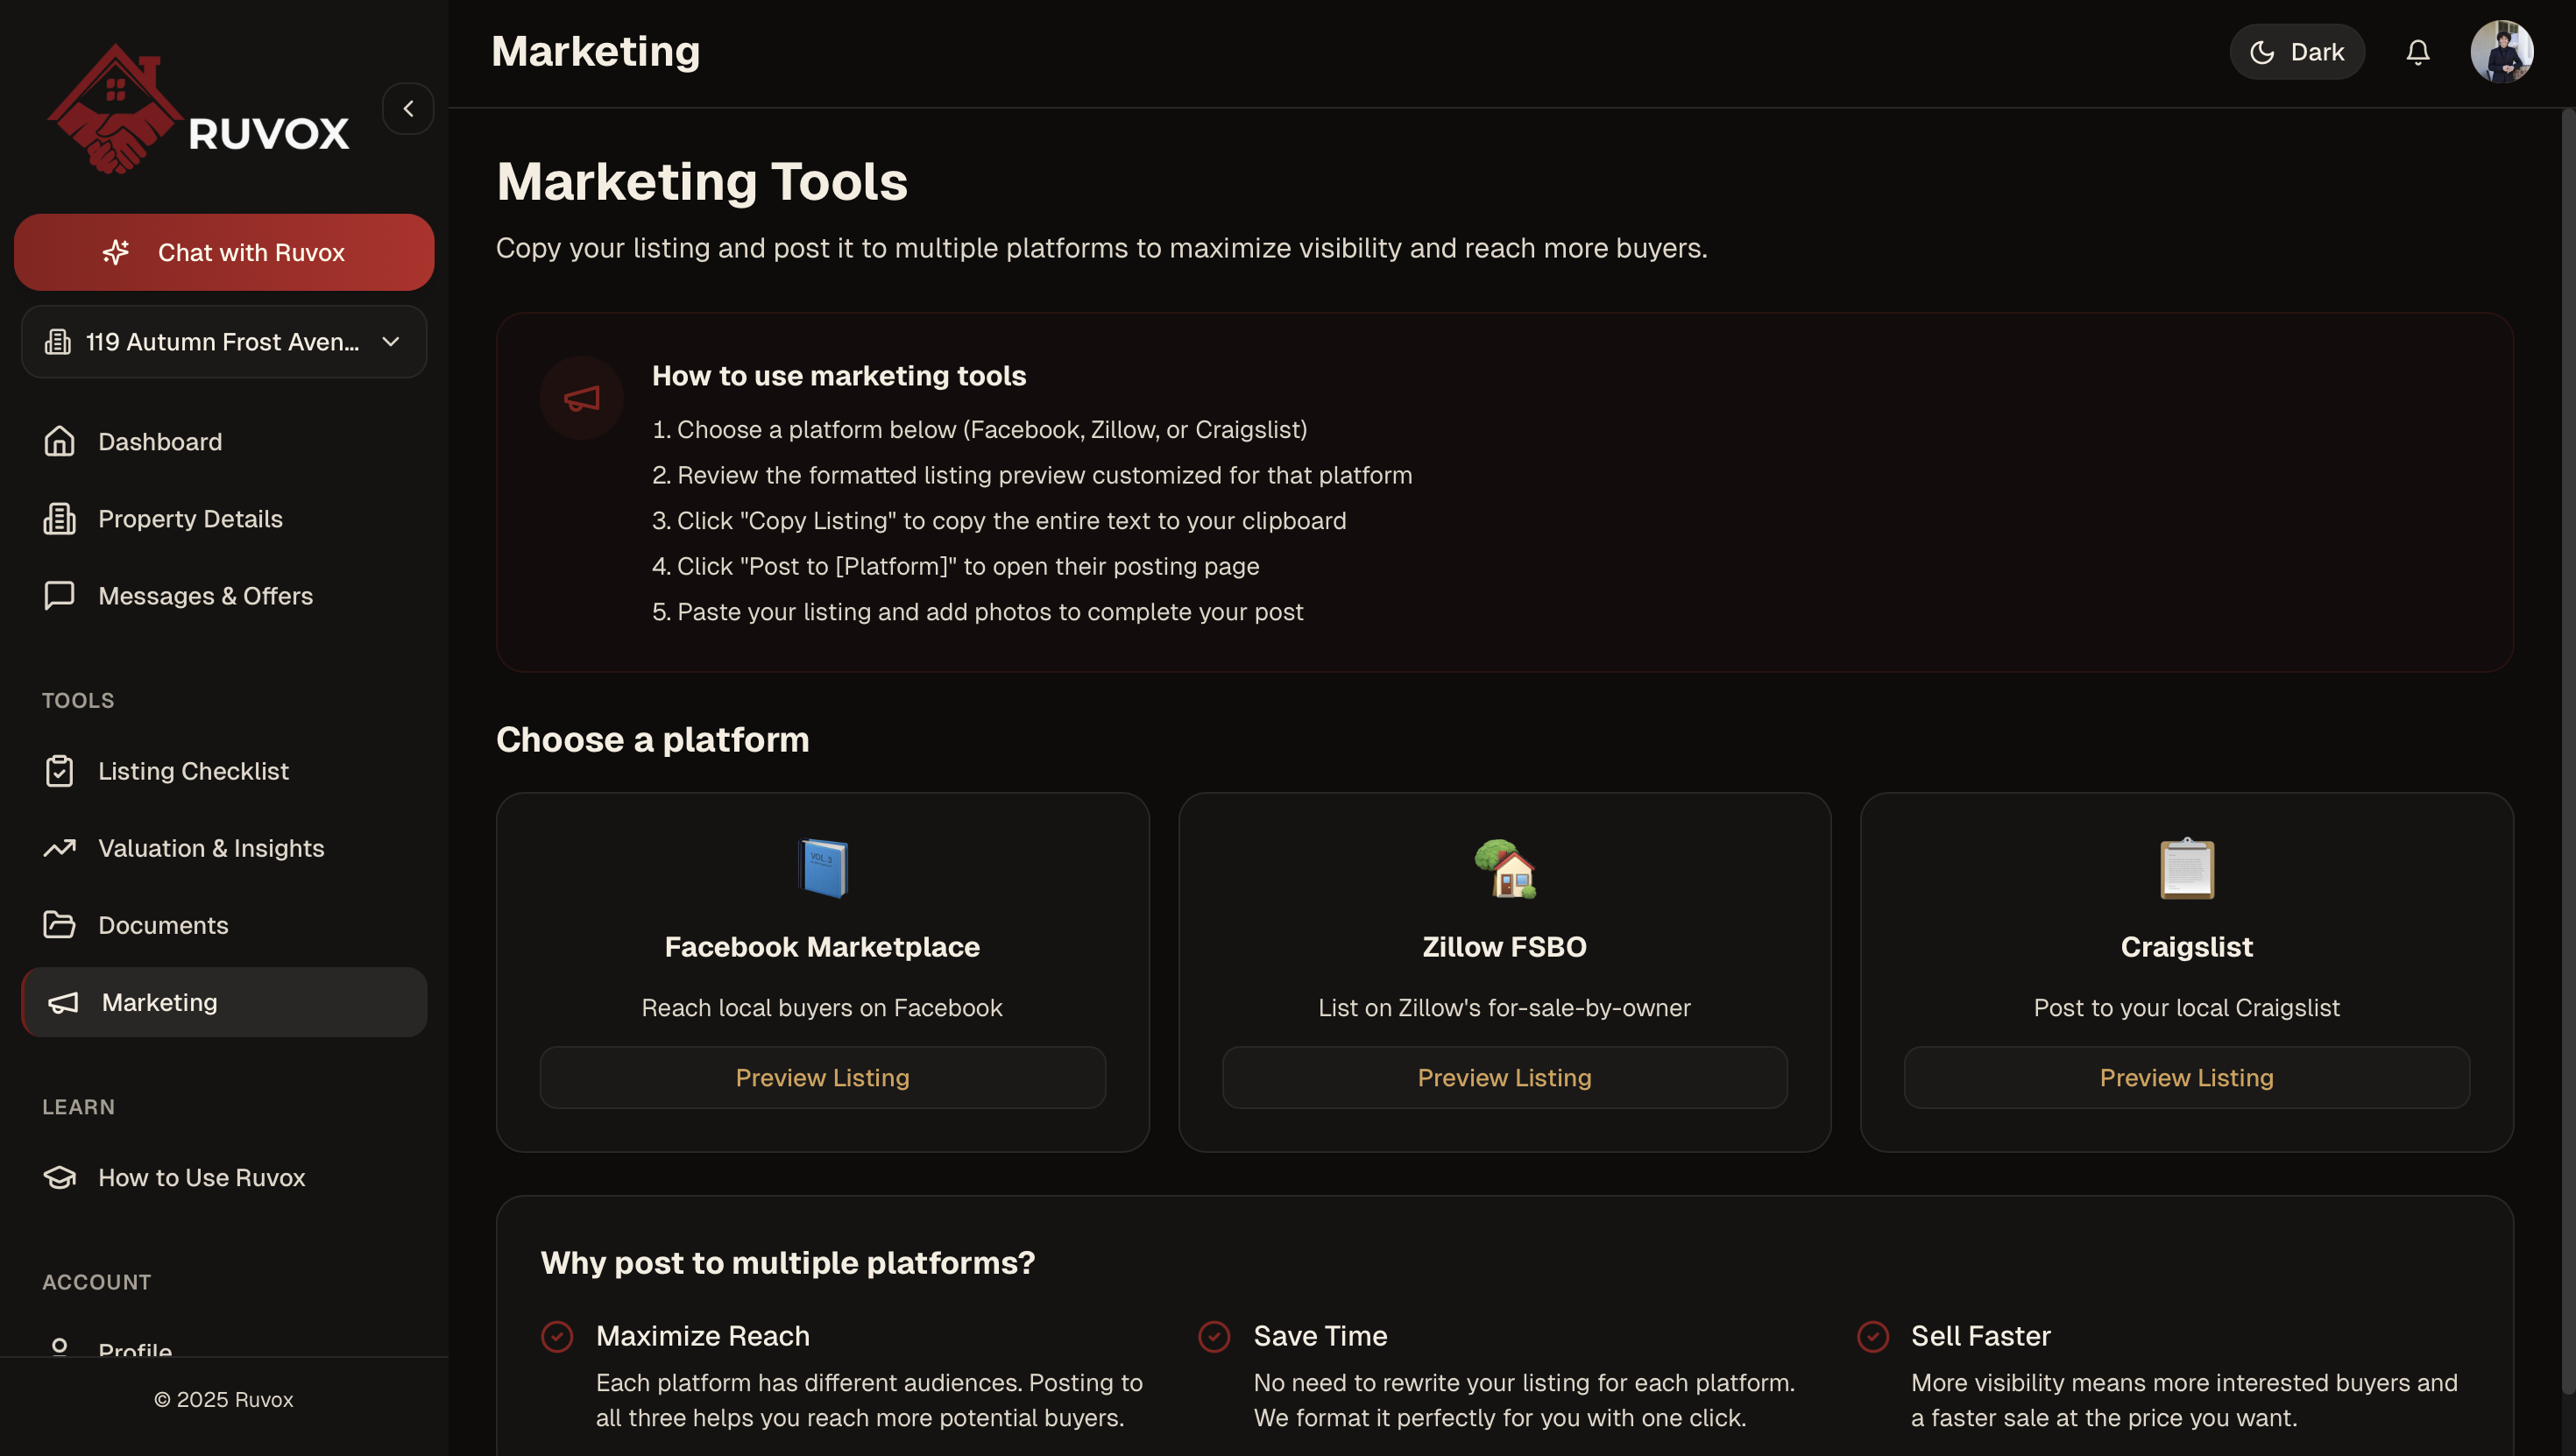Check the Save Time circle indicator
The image size is (2576, 1456).
pyautogui.click(x=1214, y=1335)
